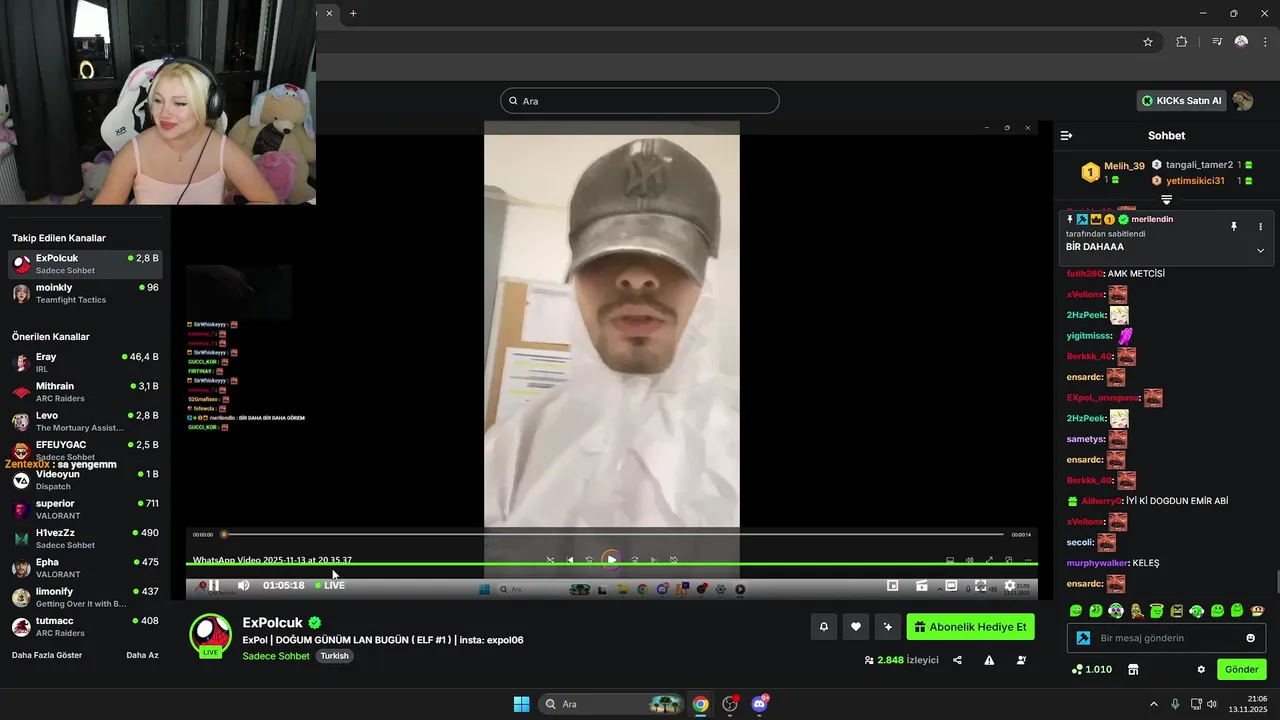Open moinkly channel in sidebar
1280x720 pixels.
tap(85, 293)
